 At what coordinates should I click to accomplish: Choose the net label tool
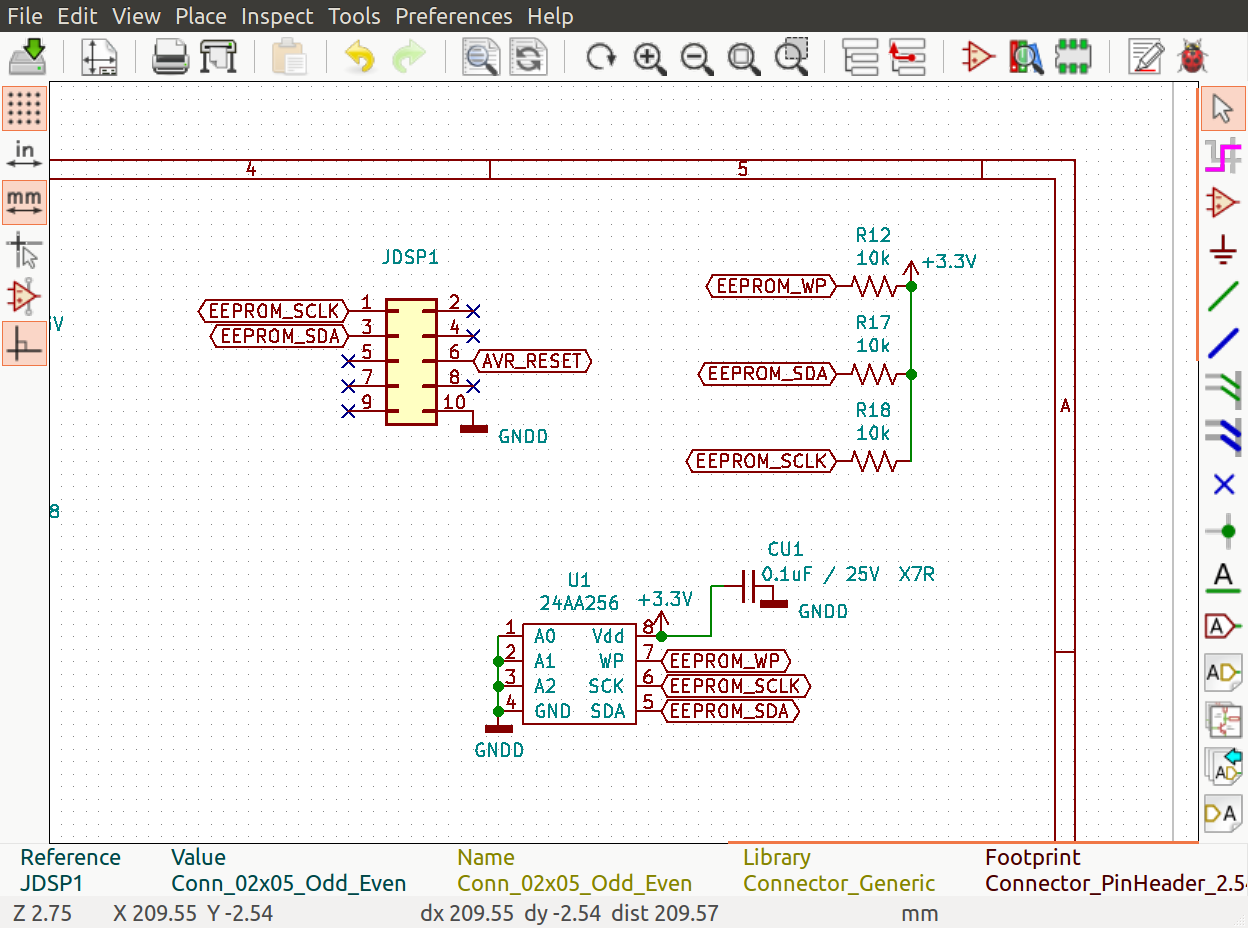[x=1222, y=579]
